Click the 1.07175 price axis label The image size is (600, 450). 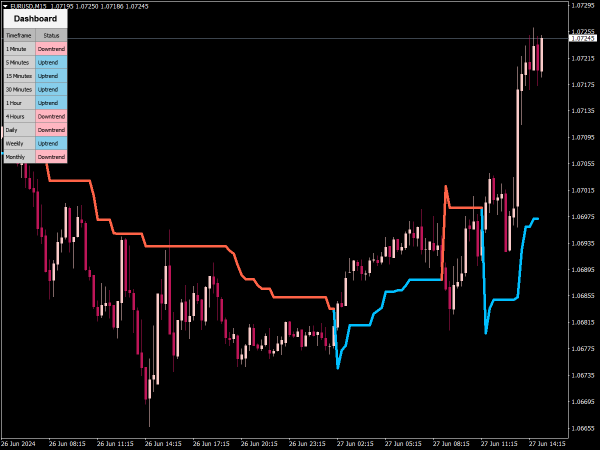tap(583, 85)
